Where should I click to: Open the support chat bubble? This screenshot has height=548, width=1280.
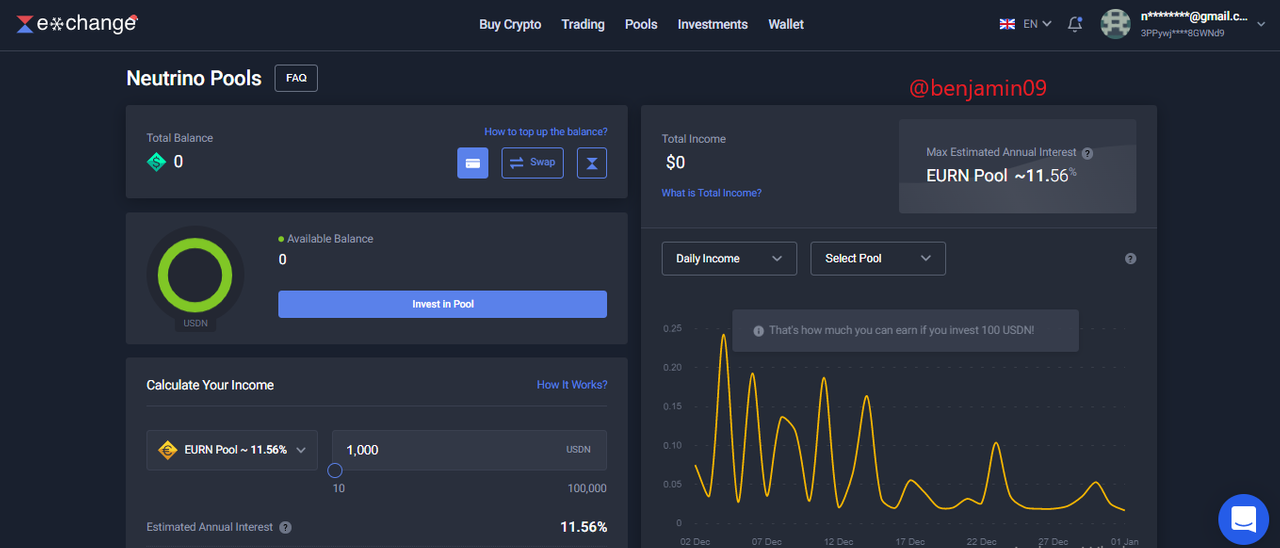[1244, 519]
